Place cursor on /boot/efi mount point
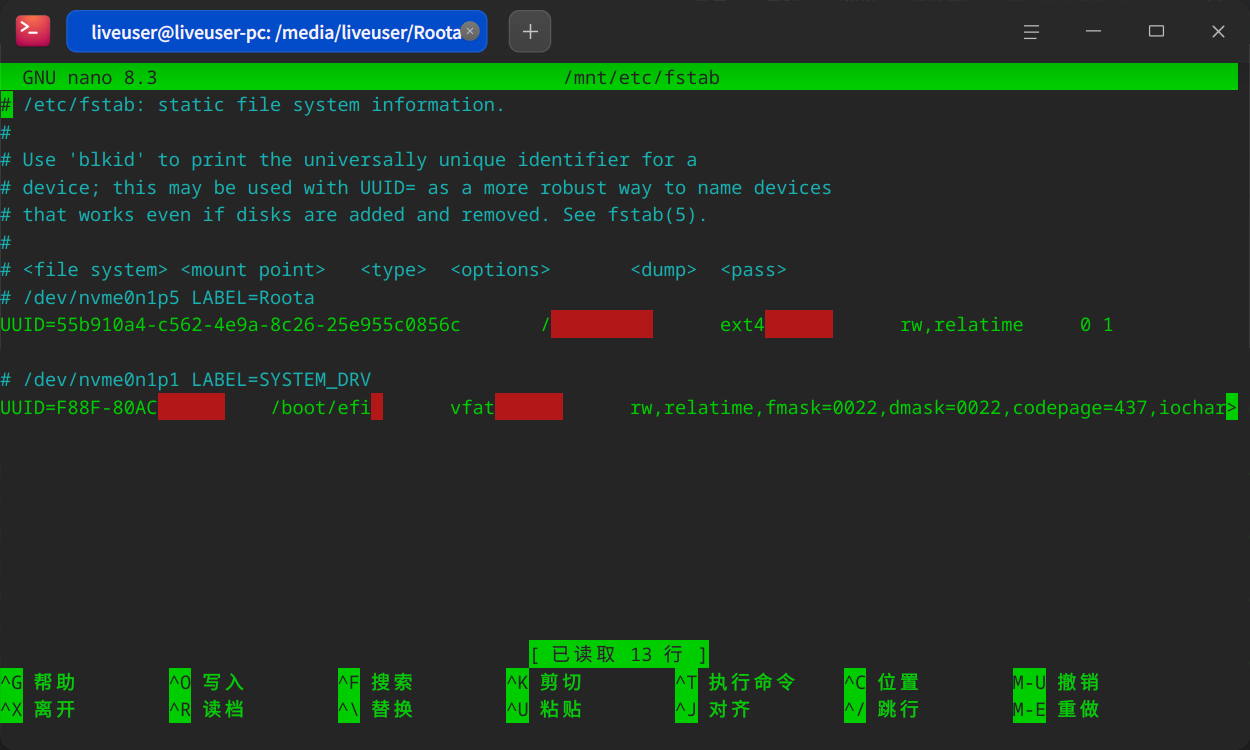The width and height of the screenshot is (1250, 750). click(x=321, y=407)
